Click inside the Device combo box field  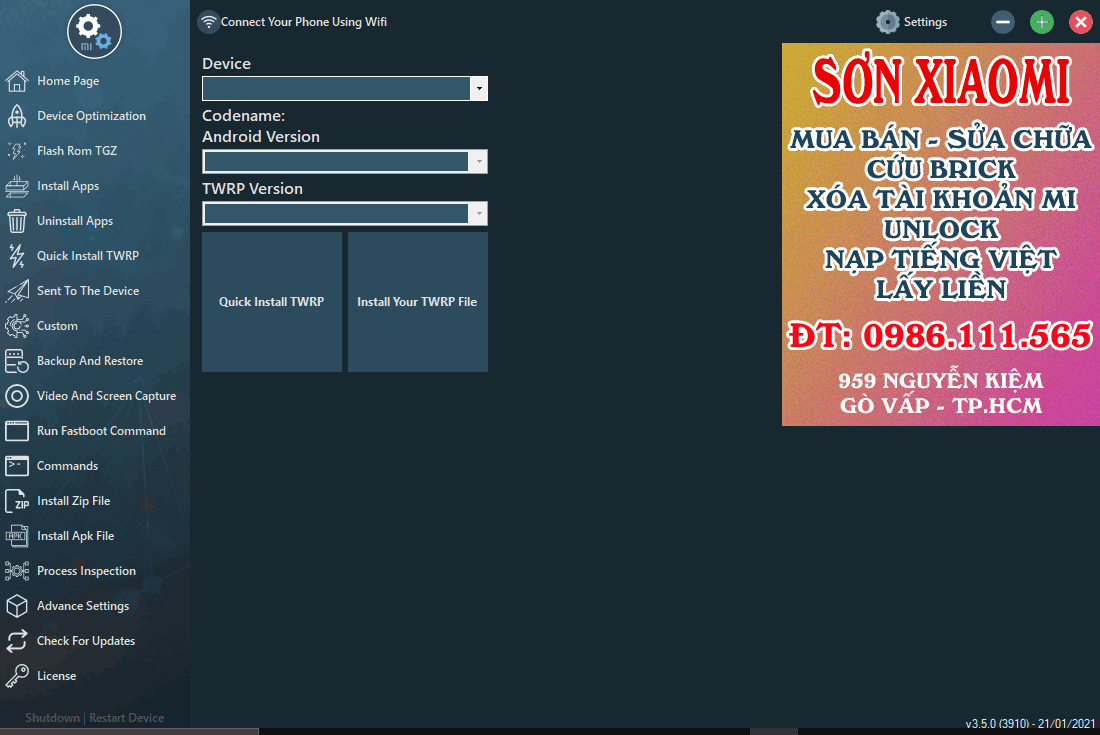(x=336, y=88)
